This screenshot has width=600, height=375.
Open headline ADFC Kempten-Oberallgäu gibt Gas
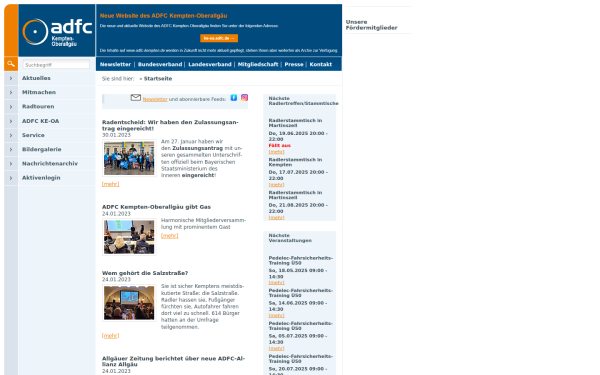(x=156, y=207)
